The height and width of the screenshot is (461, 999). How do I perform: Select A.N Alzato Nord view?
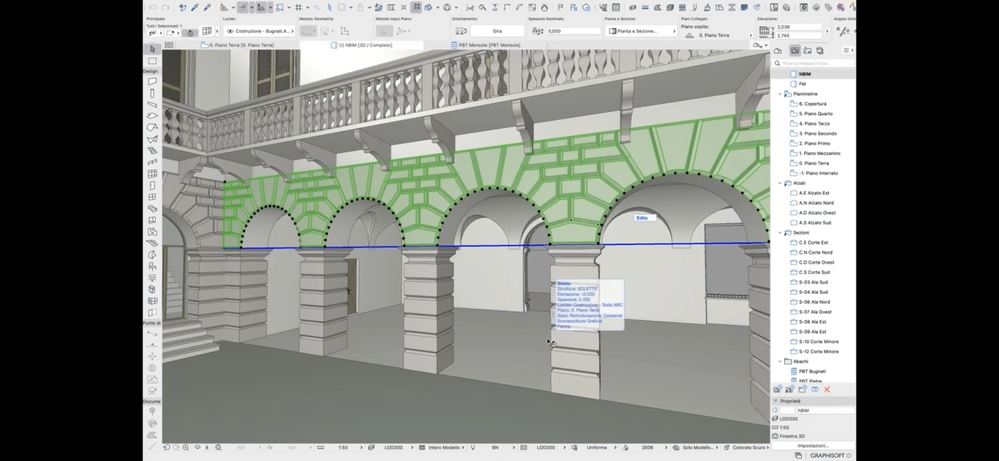(x=816, y=203)
